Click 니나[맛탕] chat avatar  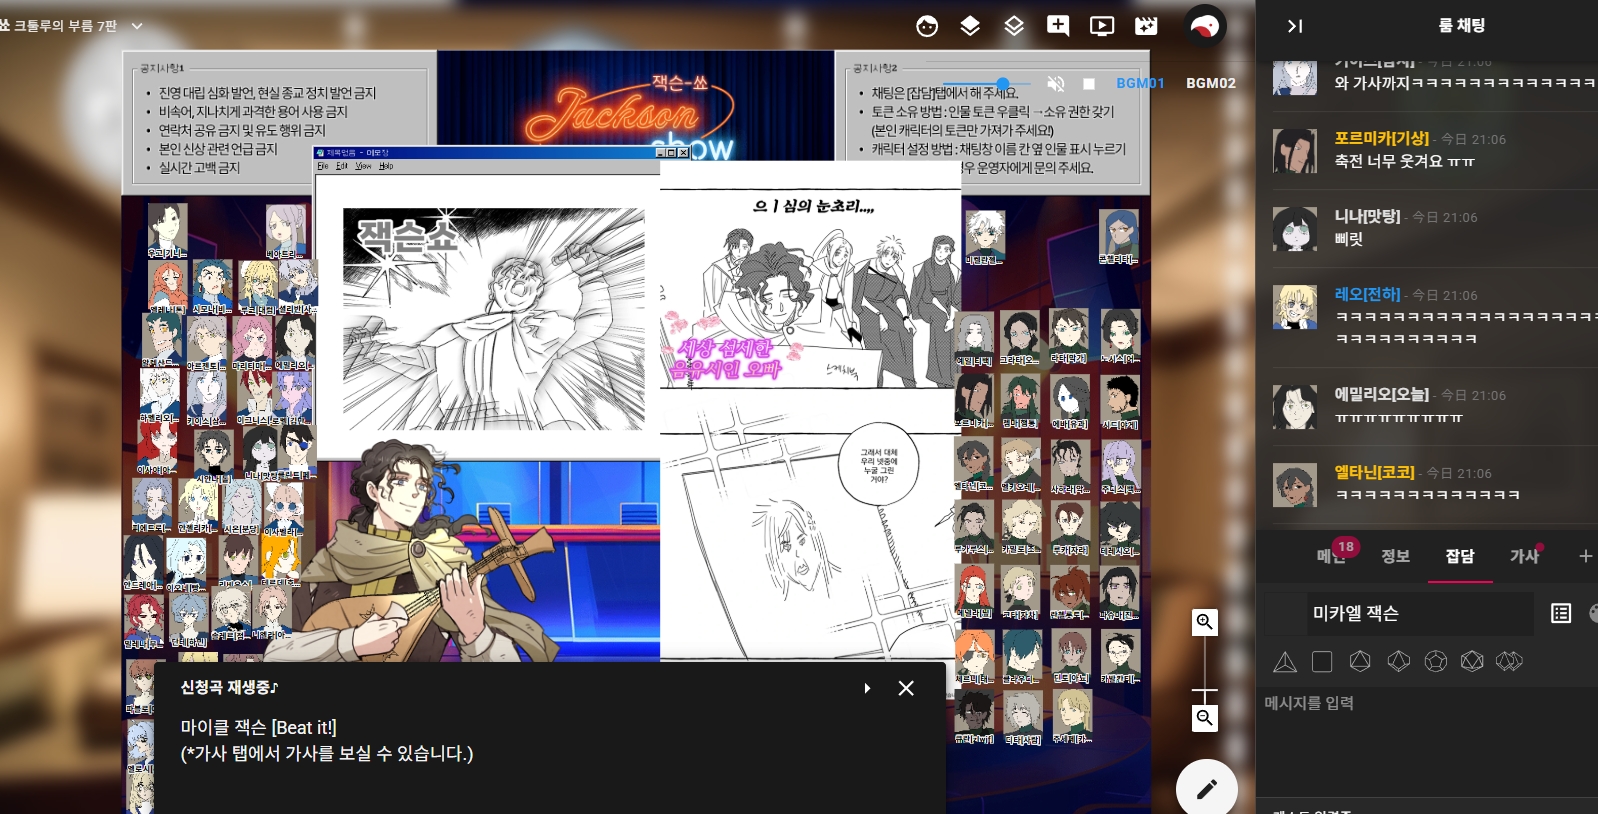[1295, 229]
